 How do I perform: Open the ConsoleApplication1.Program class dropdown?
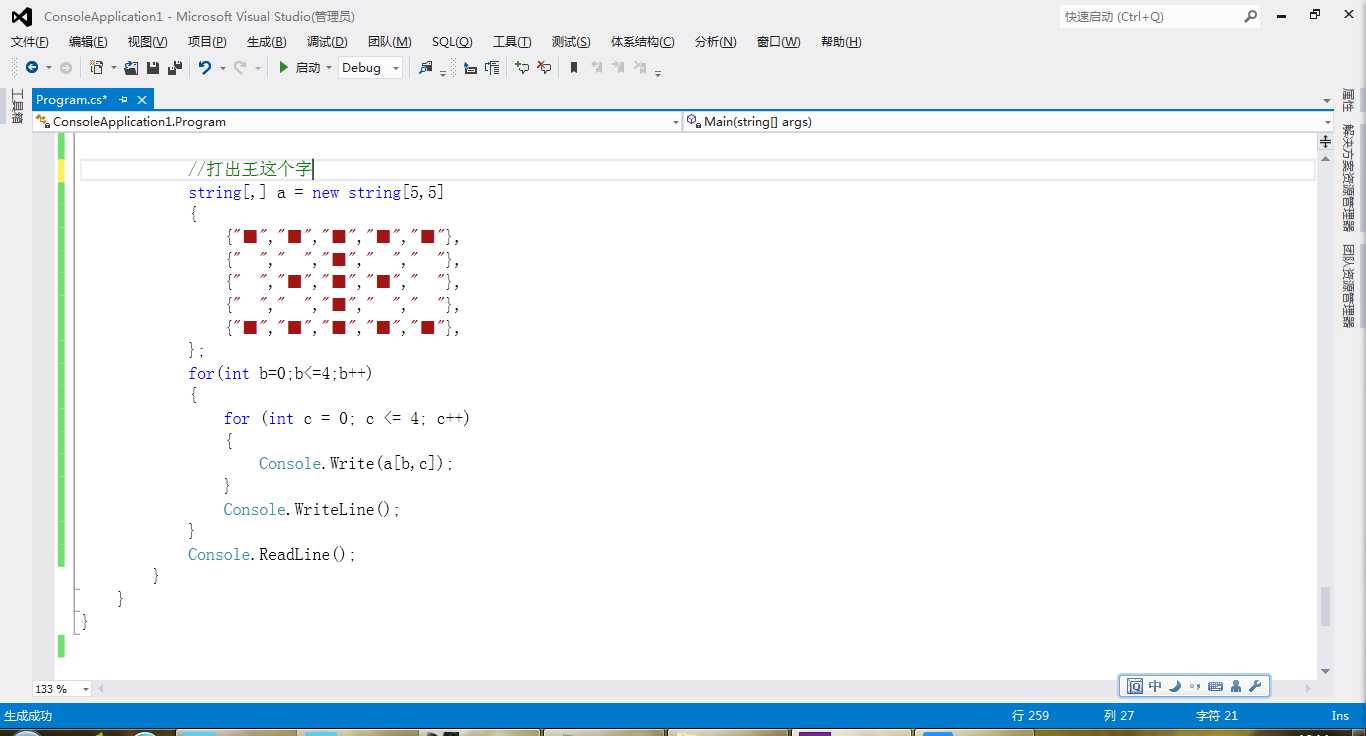[x=357, y=121]
